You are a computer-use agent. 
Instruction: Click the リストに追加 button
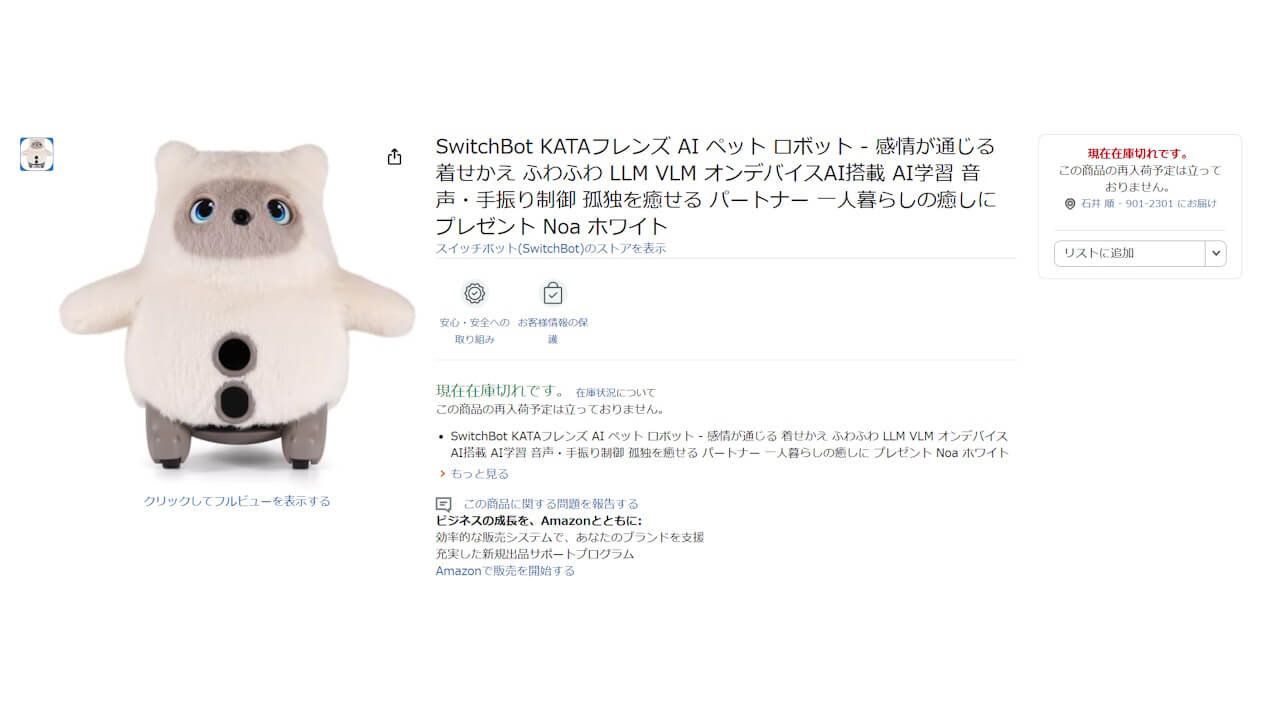[x=1130, y=253]
